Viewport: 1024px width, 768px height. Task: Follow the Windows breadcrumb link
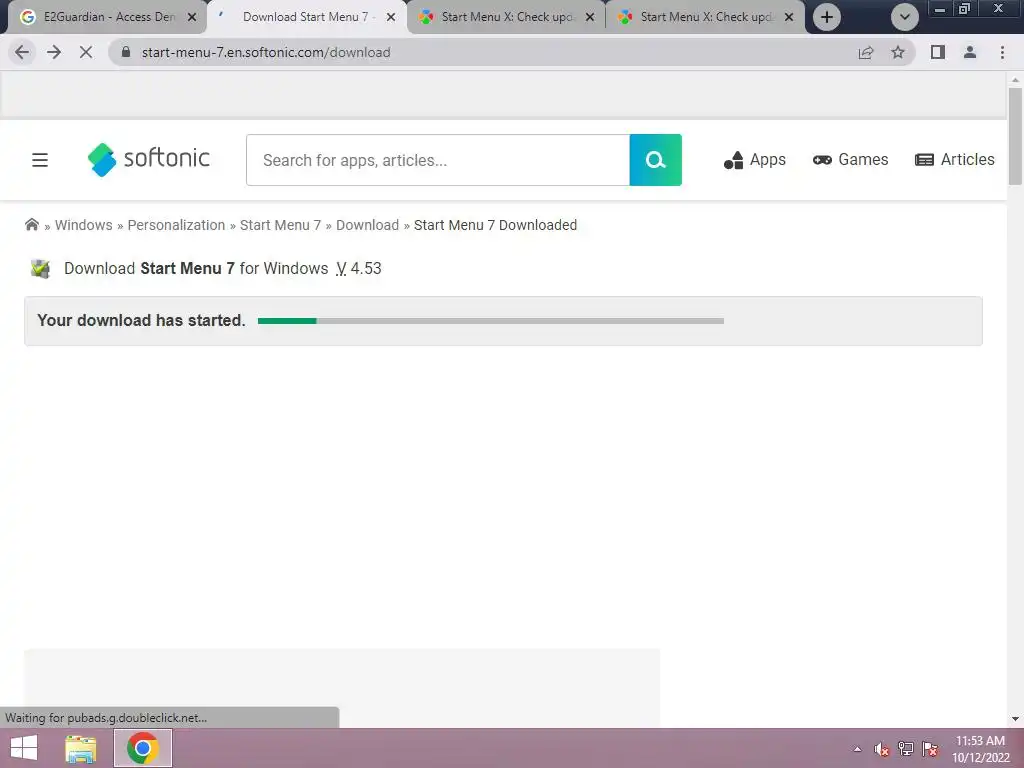click(x=84, y=225)
